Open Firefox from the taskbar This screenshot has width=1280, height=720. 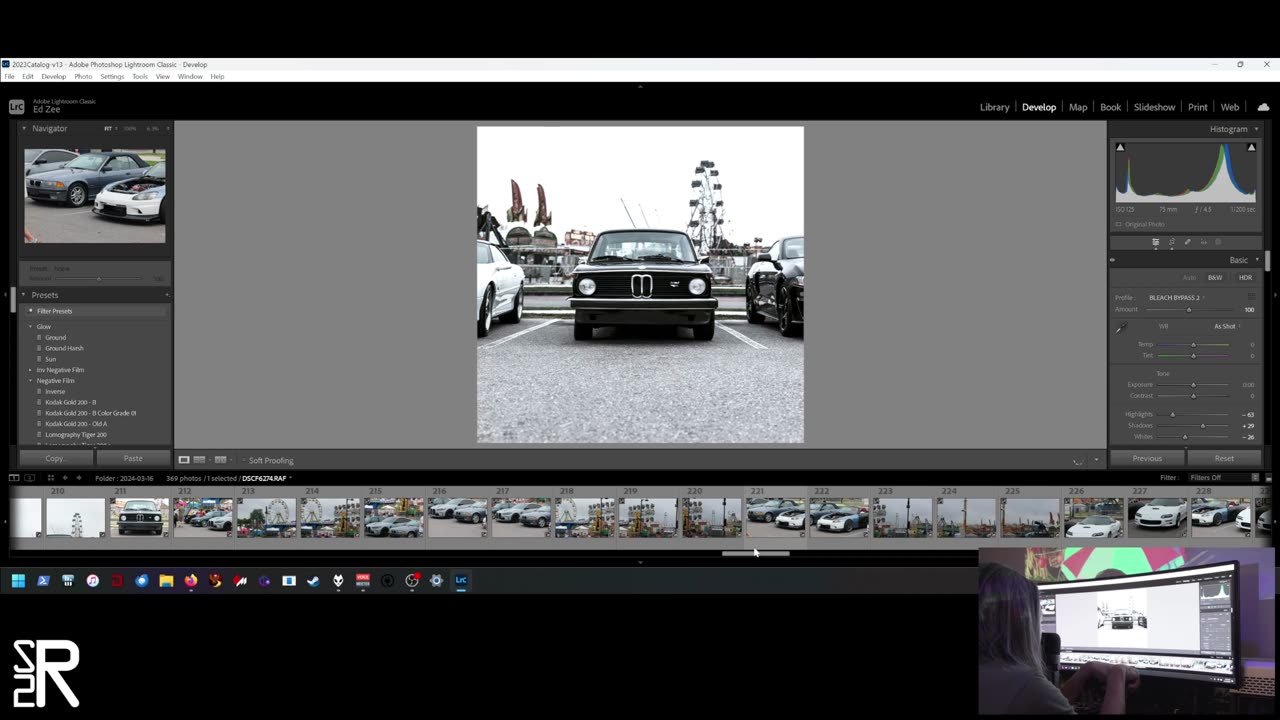(x=191, y=580)
